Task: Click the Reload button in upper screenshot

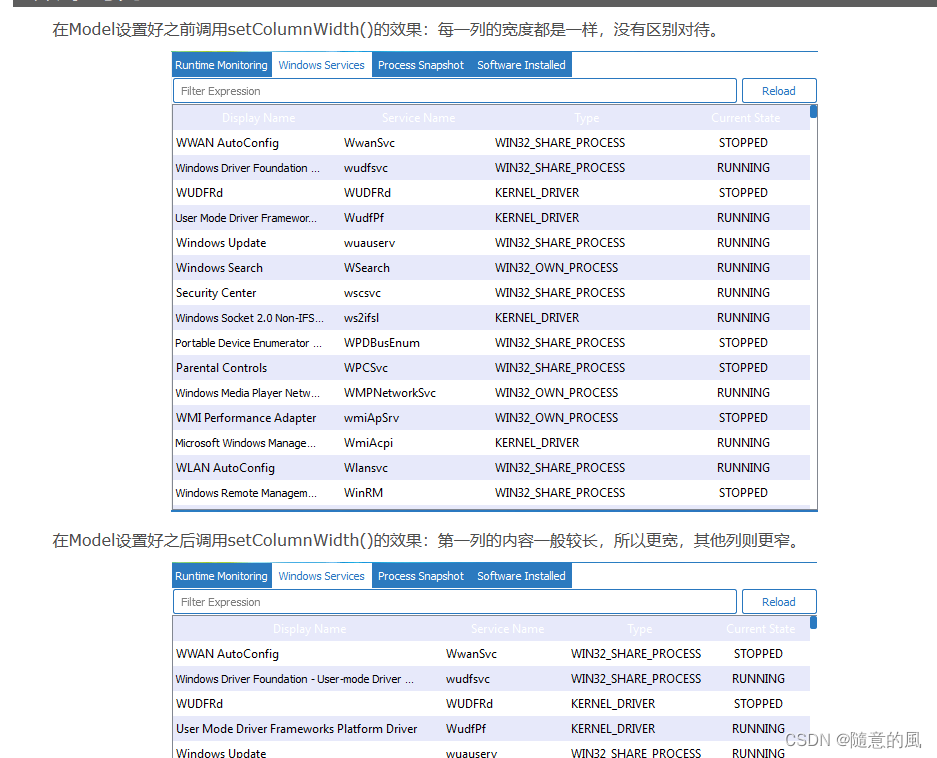Action: click(779, 91)
